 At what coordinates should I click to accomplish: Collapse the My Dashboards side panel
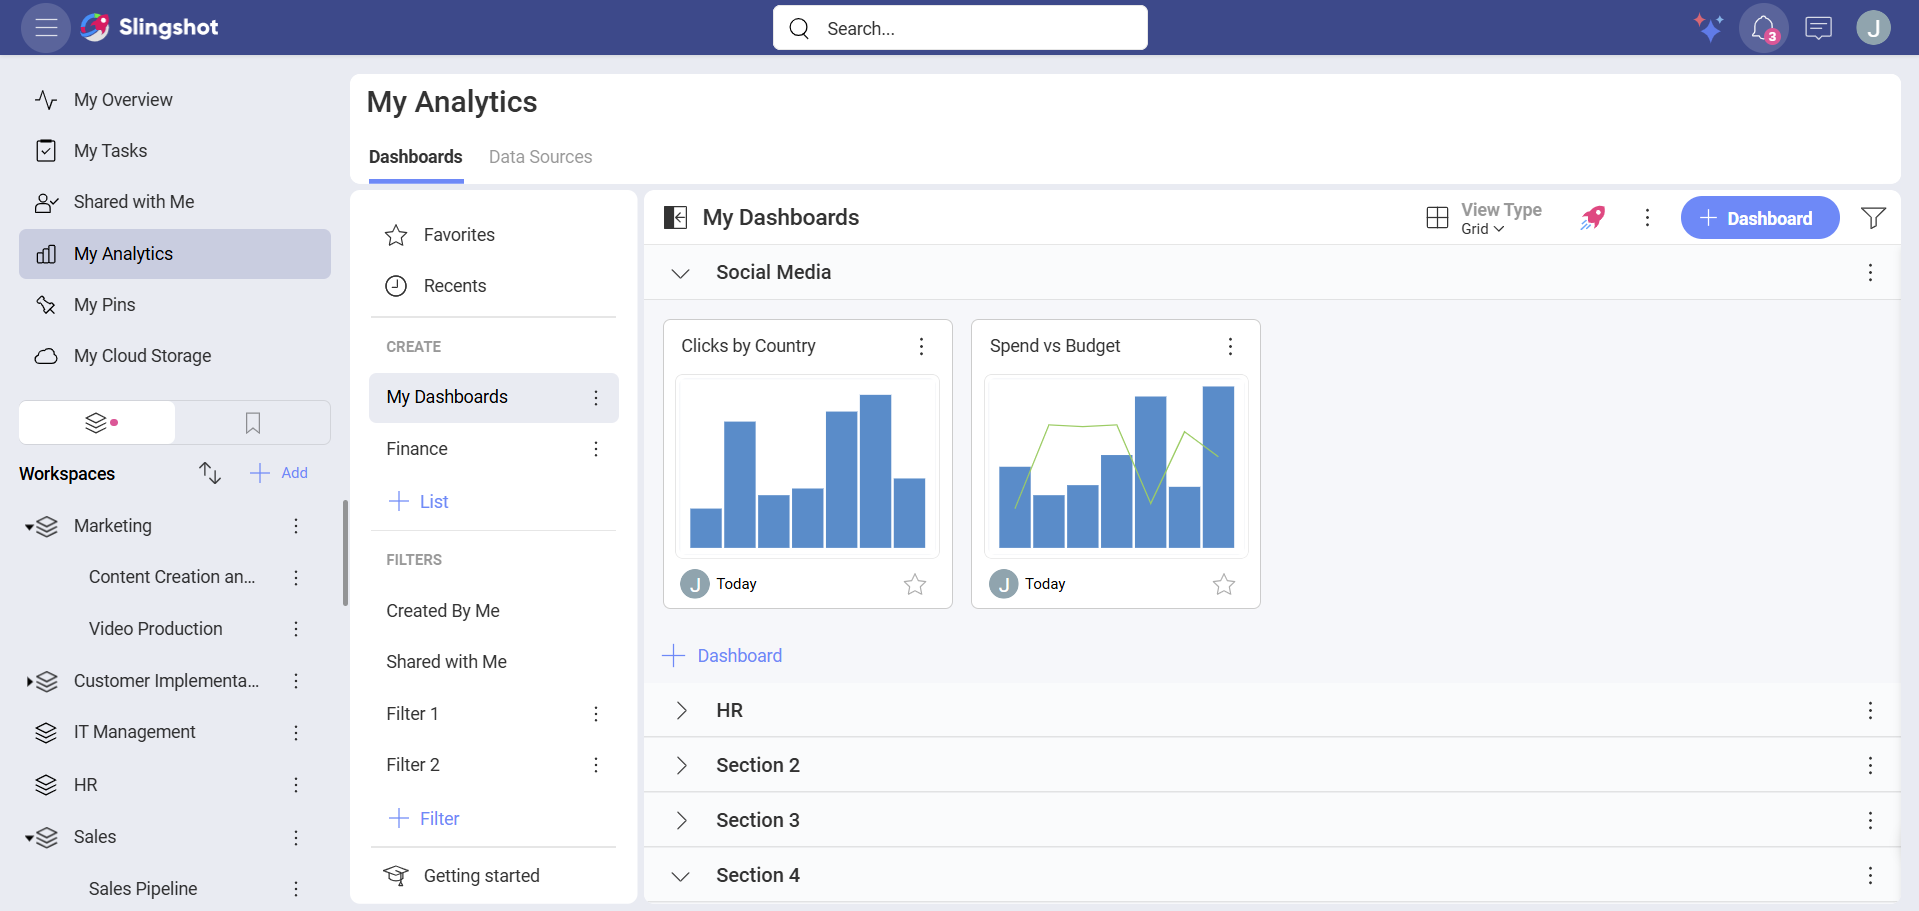pyautogui.click(x=676, y=217)
